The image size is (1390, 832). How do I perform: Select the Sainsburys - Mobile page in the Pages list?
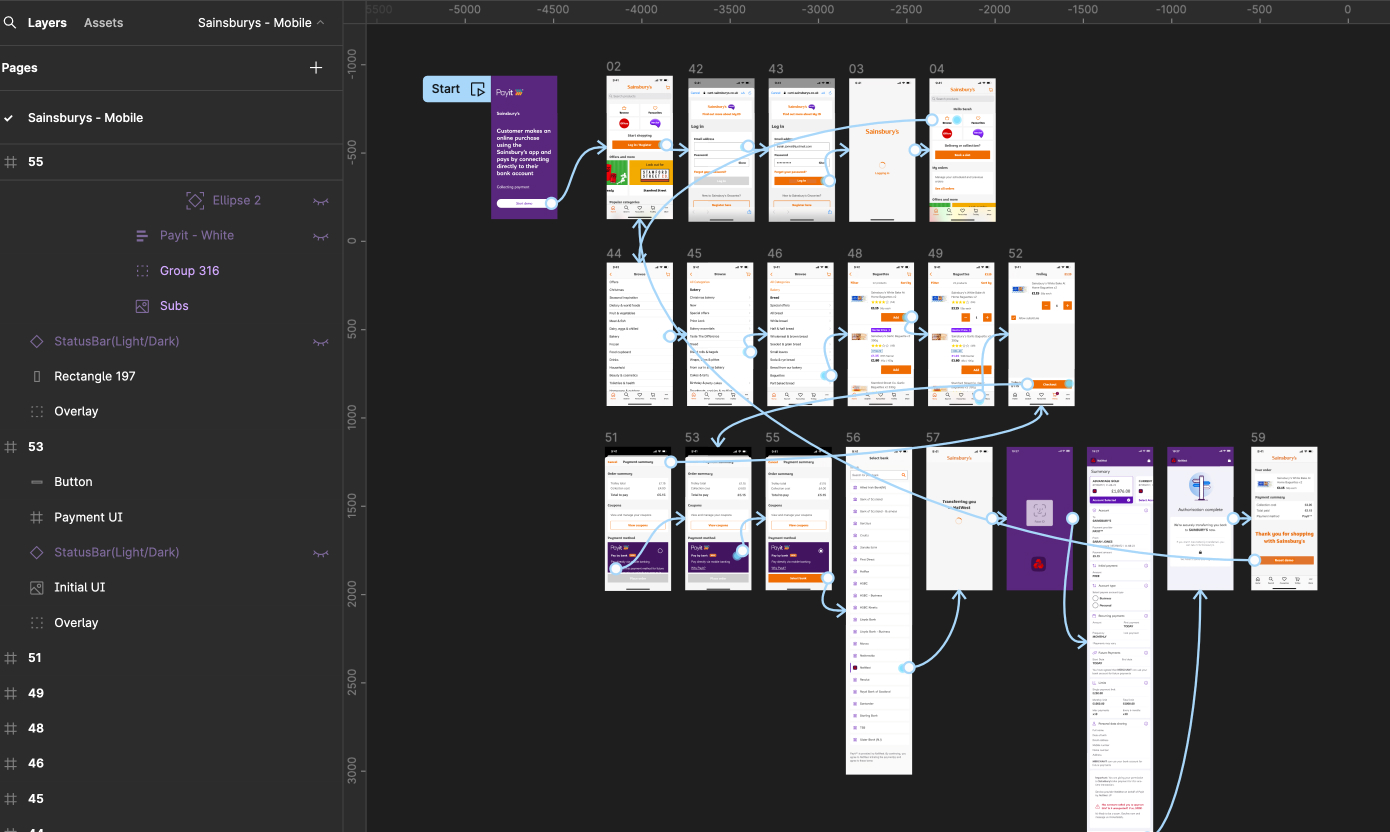[x=85, y=117]
